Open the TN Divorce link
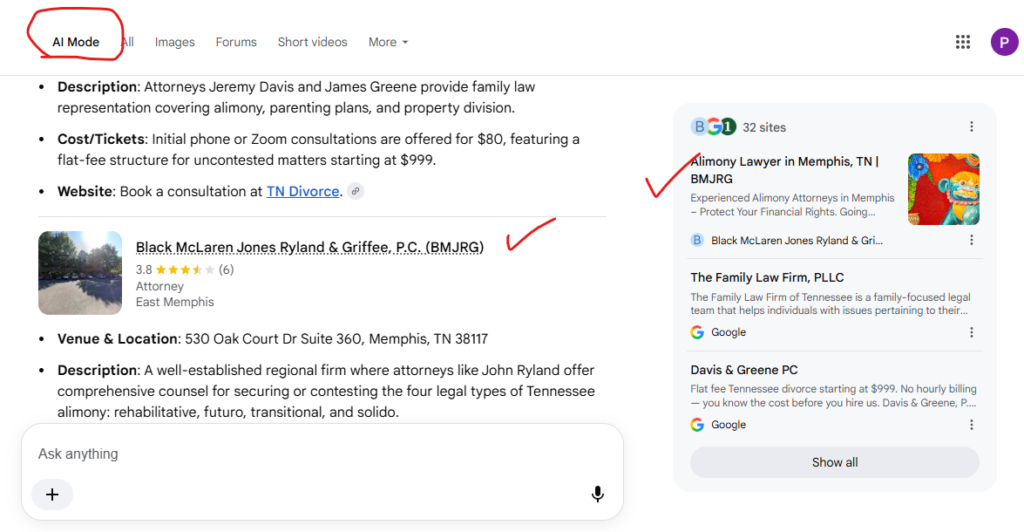The width and height of the screenshot is (1024, 532). (x=303, y=191)
